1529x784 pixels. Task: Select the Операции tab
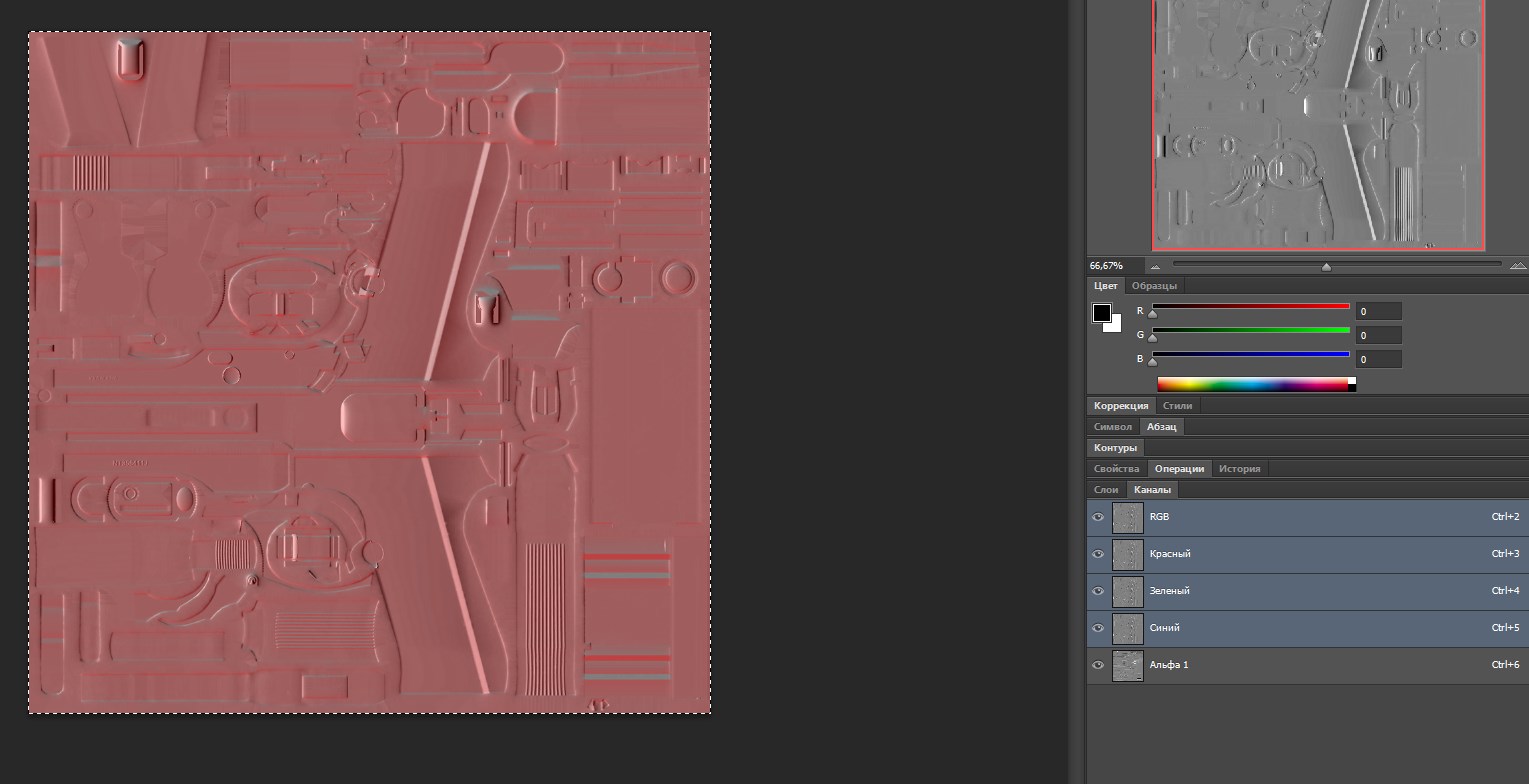point(1179,469)
